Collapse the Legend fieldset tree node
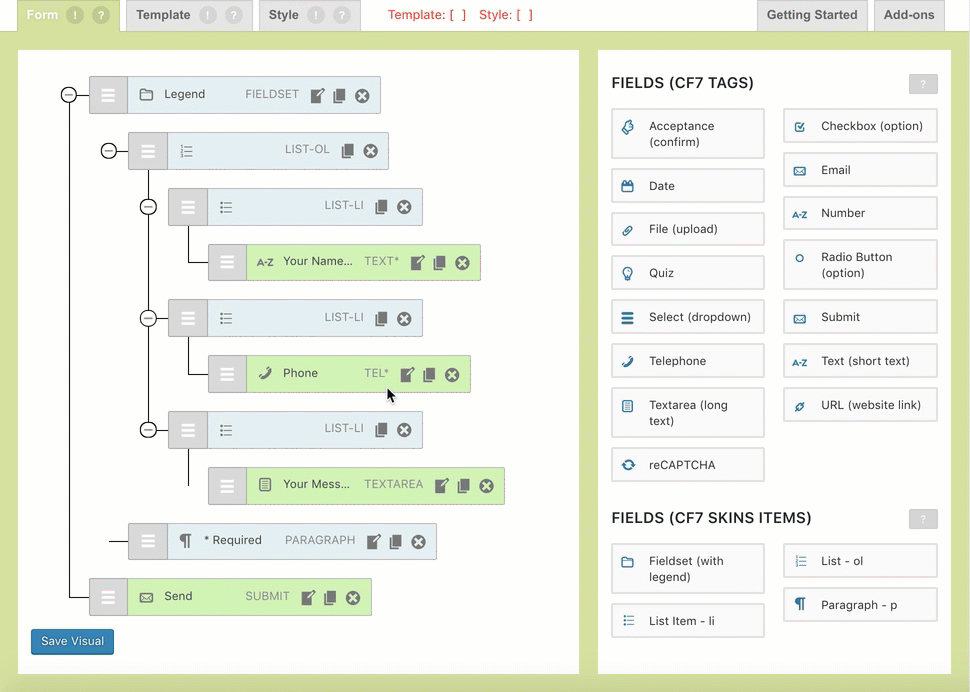The height and width of the screenshot is (692, 970). pyautogui.click(x=68, y=95)
